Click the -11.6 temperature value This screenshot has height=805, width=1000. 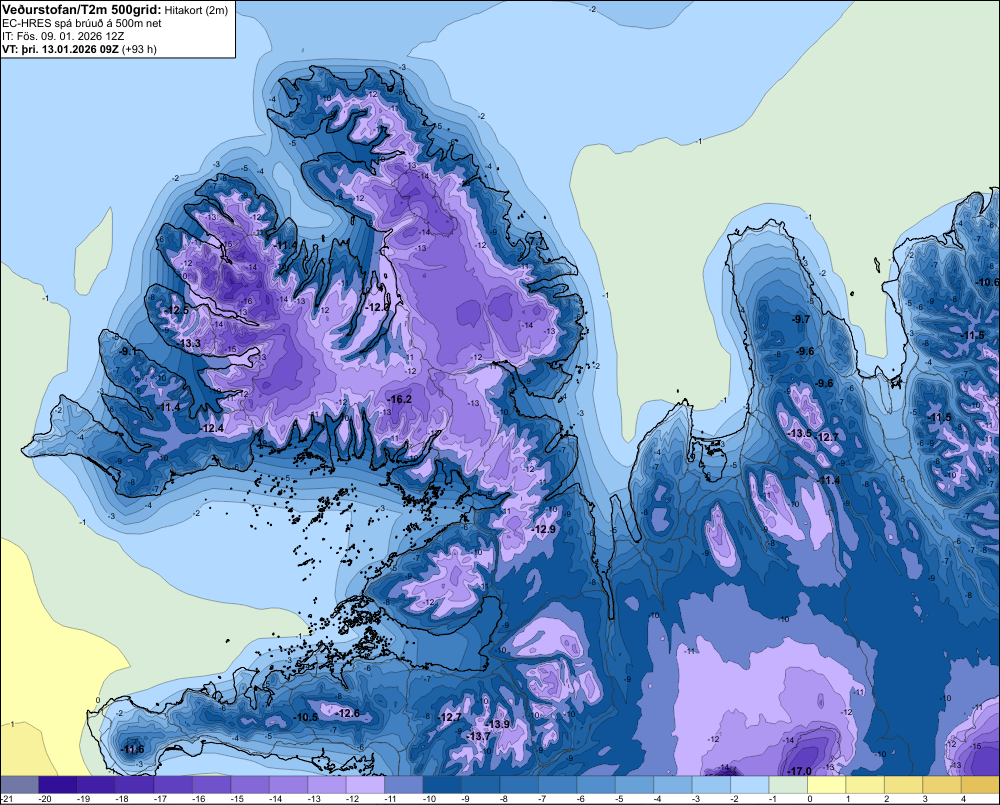[x=133, y=749]
